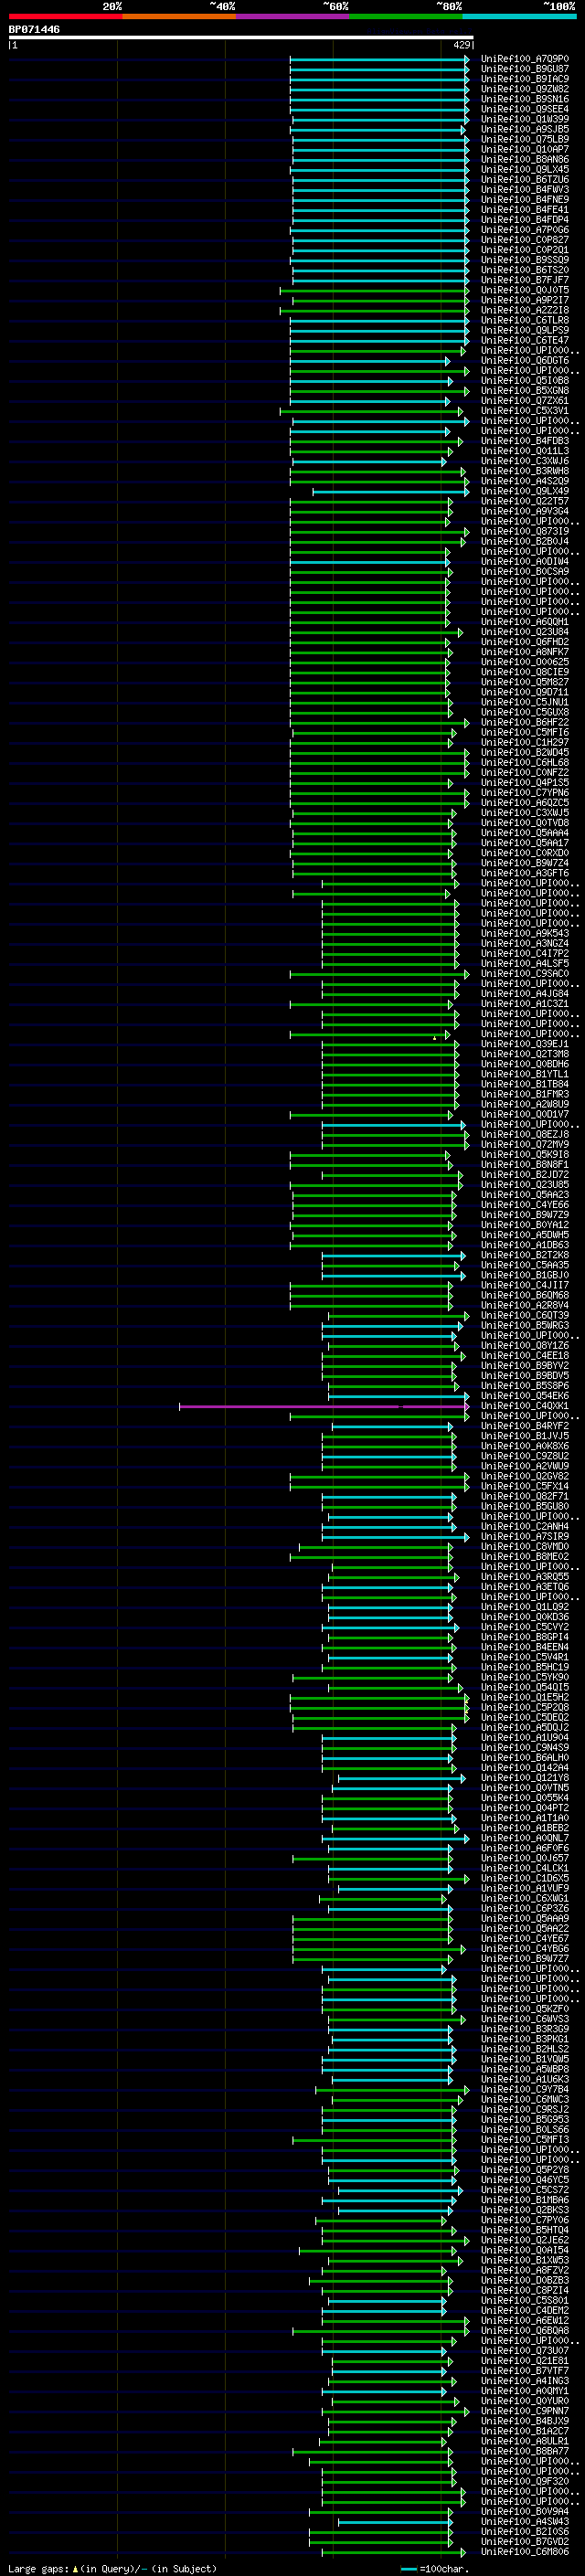Select hit label UniRef100_B9SSQ9

click(x=524, y=260)
